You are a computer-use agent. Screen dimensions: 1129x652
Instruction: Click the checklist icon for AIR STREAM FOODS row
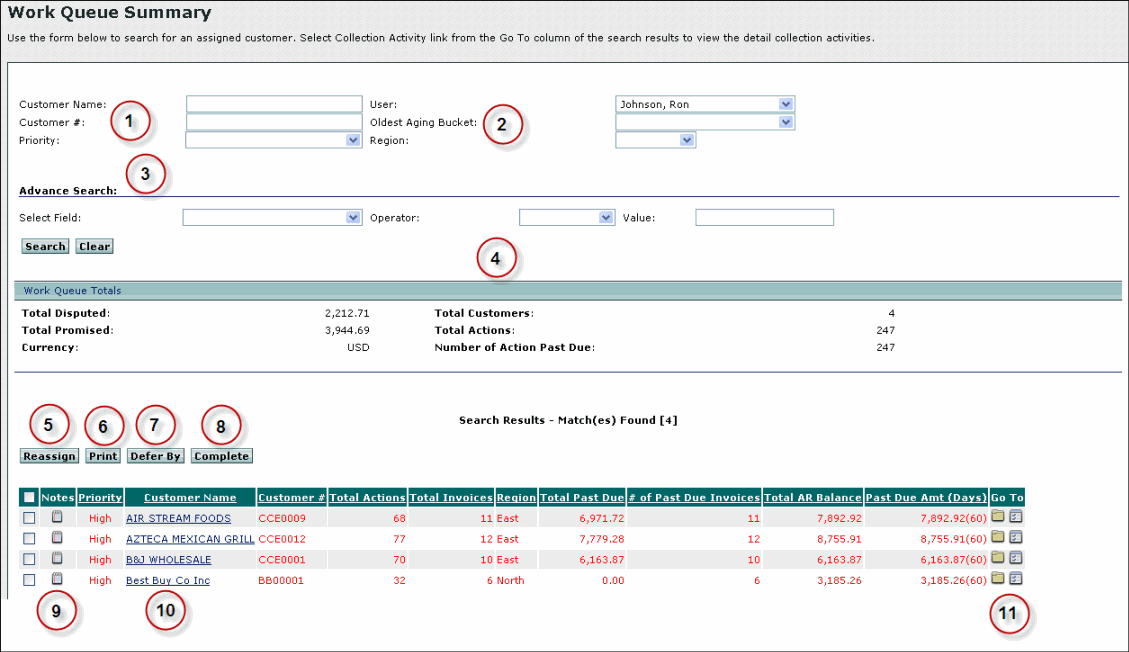[x=1017, y=518]
